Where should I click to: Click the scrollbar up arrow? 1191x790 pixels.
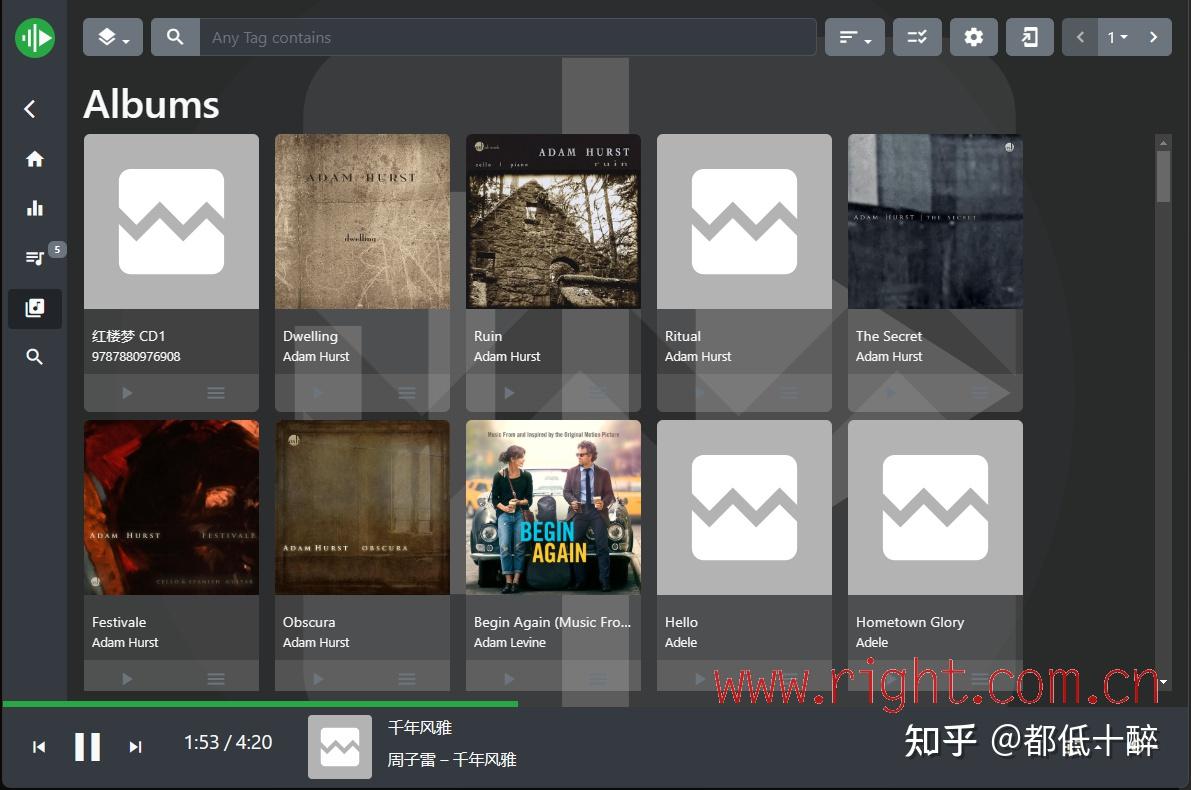tap(1163, 142)
